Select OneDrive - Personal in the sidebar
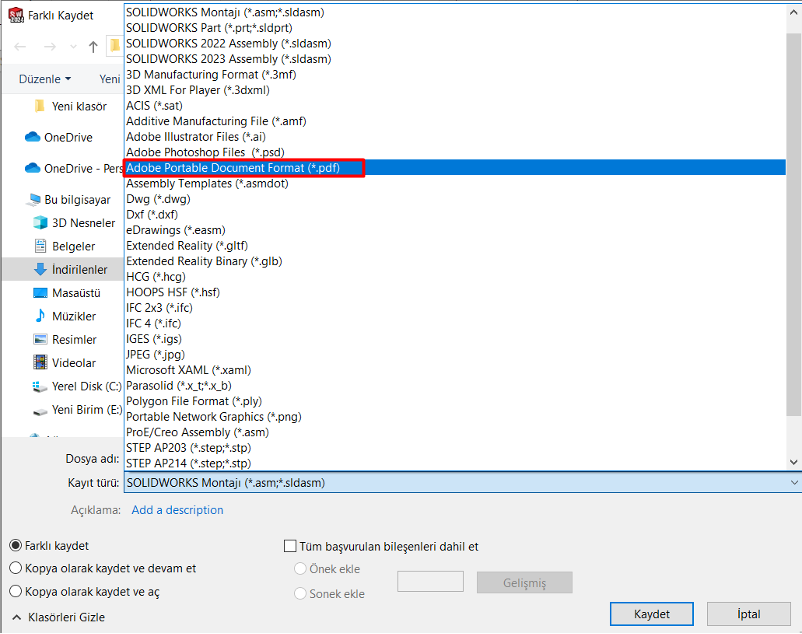The image size is (802, 634). (x=73, y=169)
